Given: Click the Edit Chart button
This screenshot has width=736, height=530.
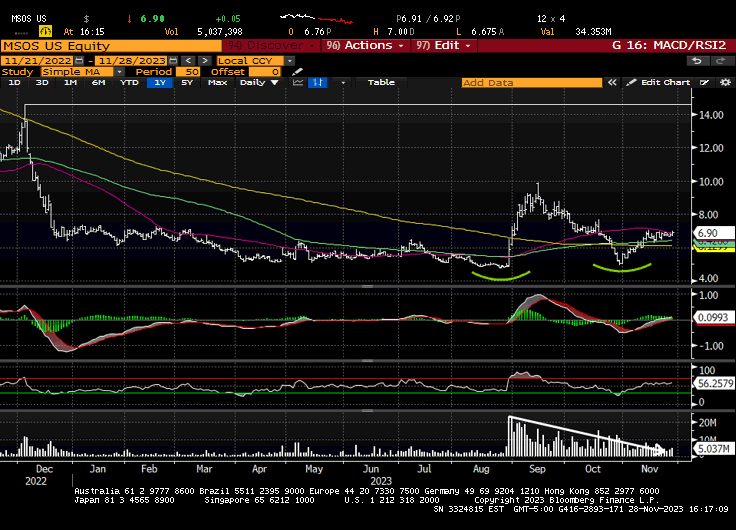Looking at the screenshot, I should click(659, 83).
